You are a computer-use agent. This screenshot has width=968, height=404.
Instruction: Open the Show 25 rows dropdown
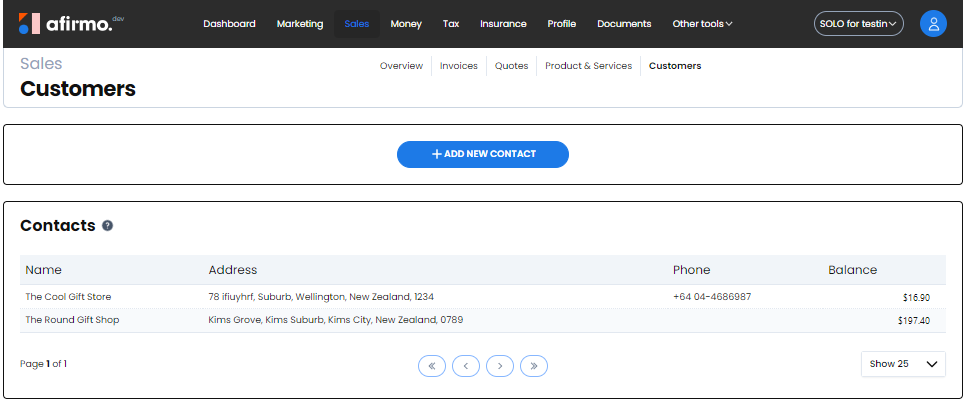(903, 364)
